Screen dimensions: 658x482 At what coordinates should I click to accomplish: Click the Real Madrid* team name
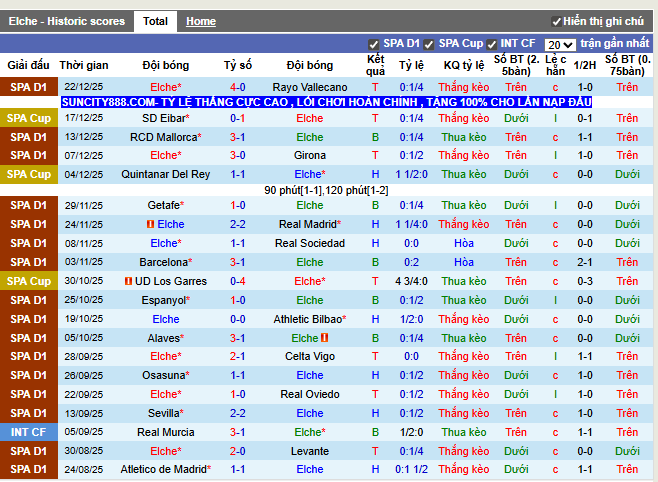click(310, 224)
